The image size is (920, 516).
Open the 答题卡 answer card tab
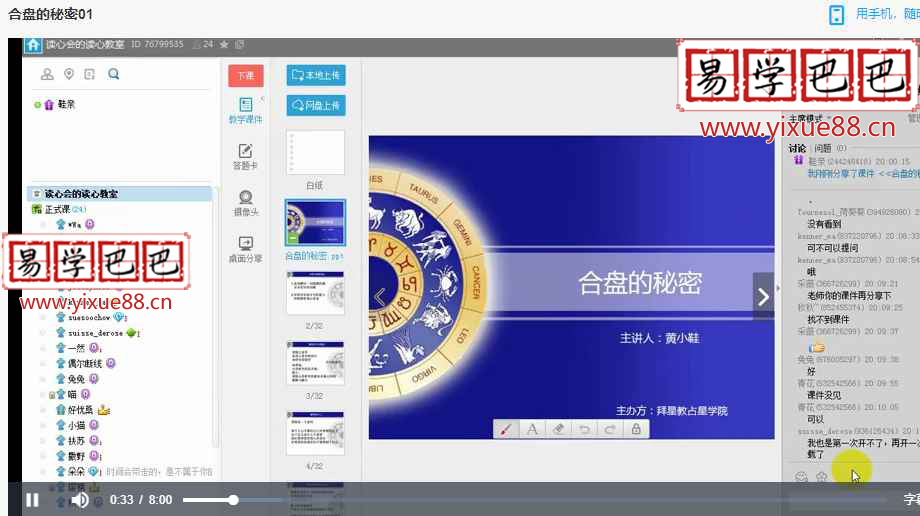(x=245, y=156)
